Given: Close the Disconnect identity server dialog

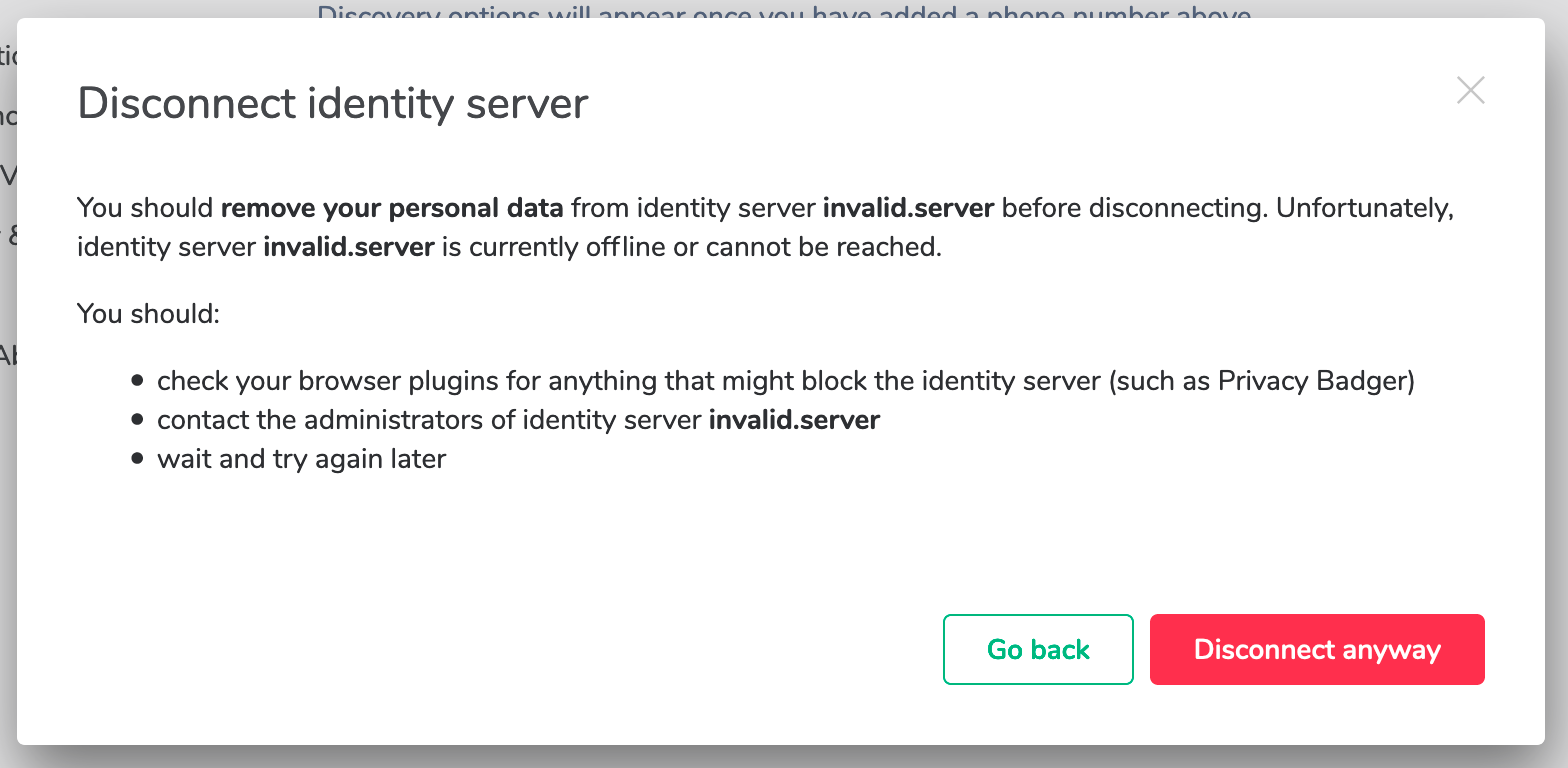Looking at the screenshot, I should 1470,91.
